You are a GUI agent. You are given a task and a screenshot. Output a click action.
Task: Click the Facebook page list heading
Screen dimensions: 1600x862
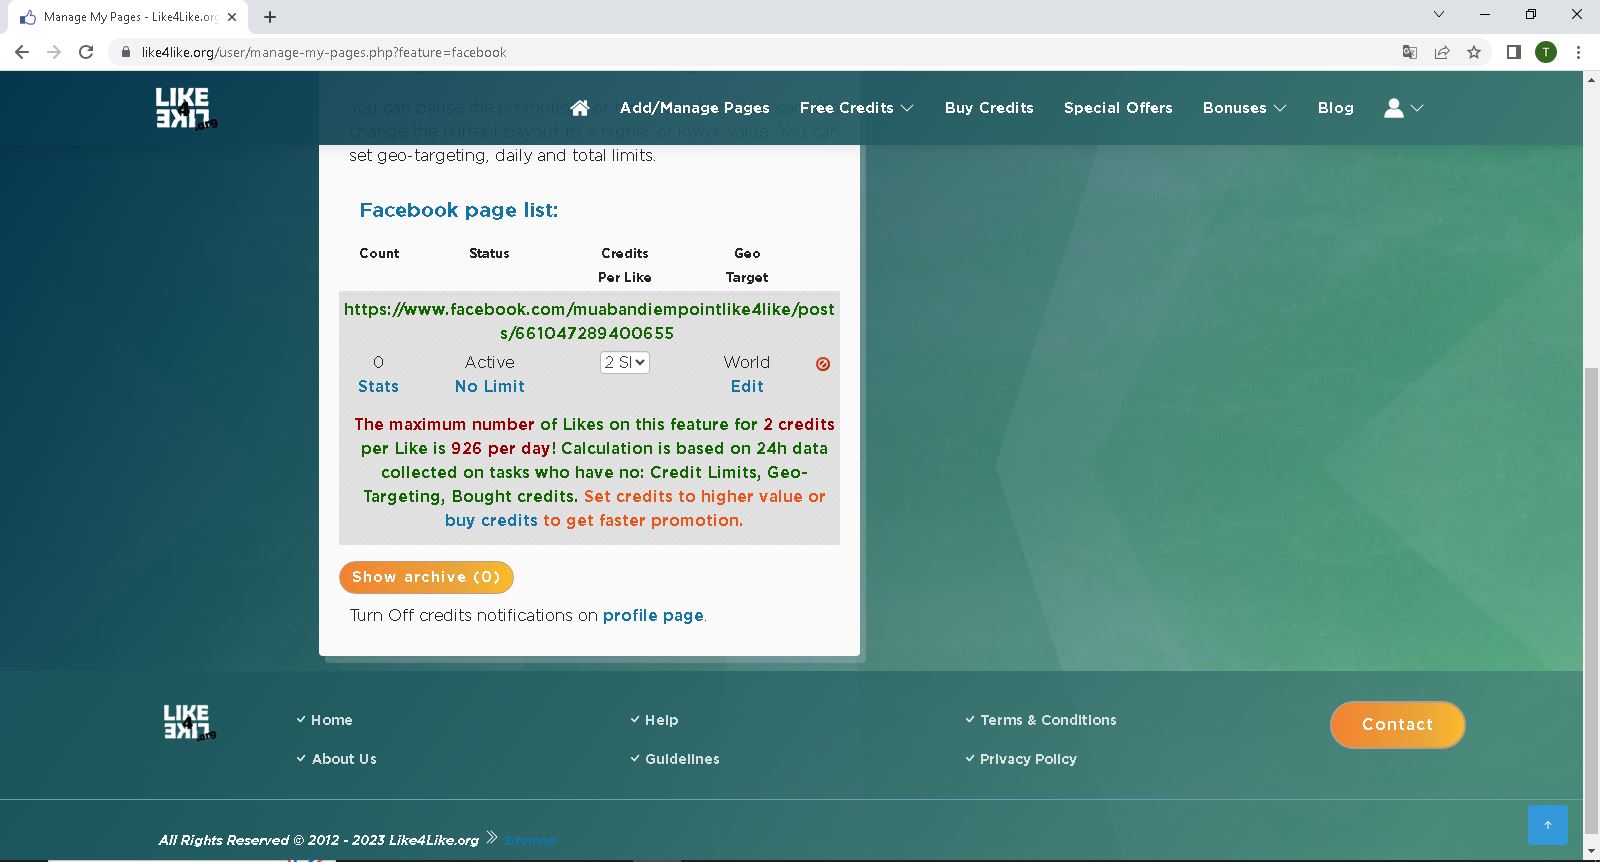coord(459,210)
